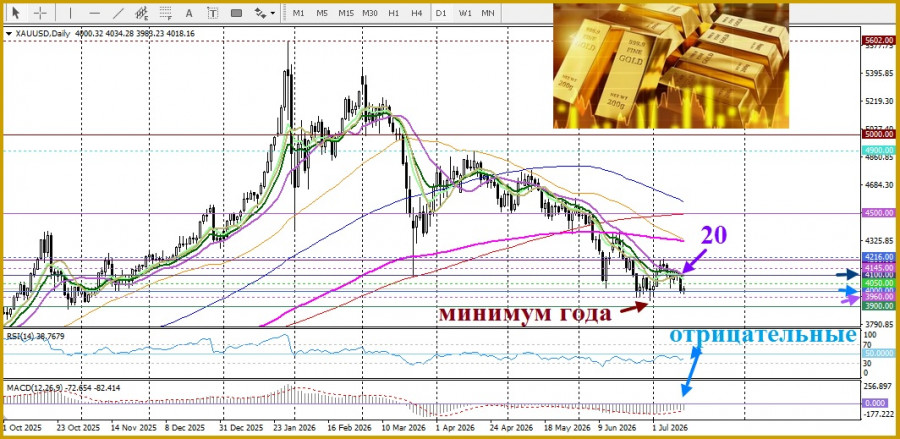Click the 3900.00 price level label
The image size is (900, 439).
point(879,306)
